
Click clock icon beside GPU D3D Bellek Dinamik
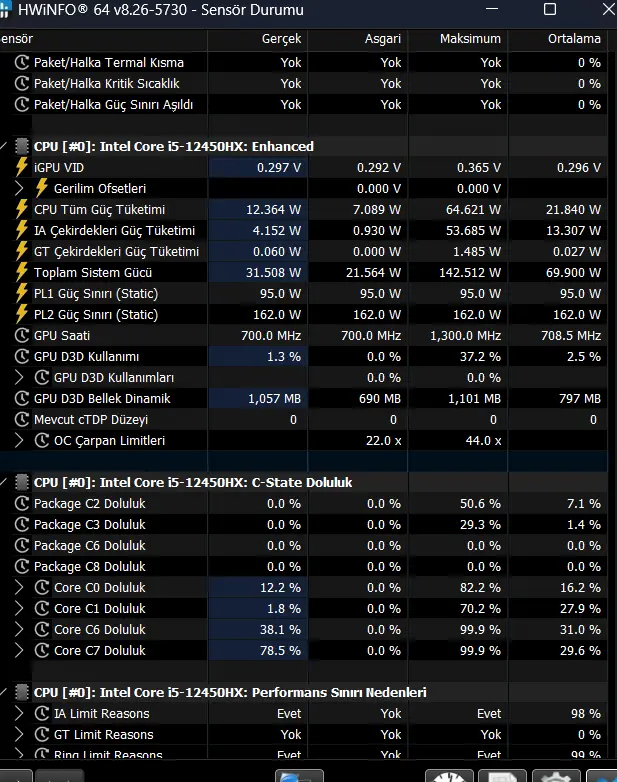click(22, 398)
